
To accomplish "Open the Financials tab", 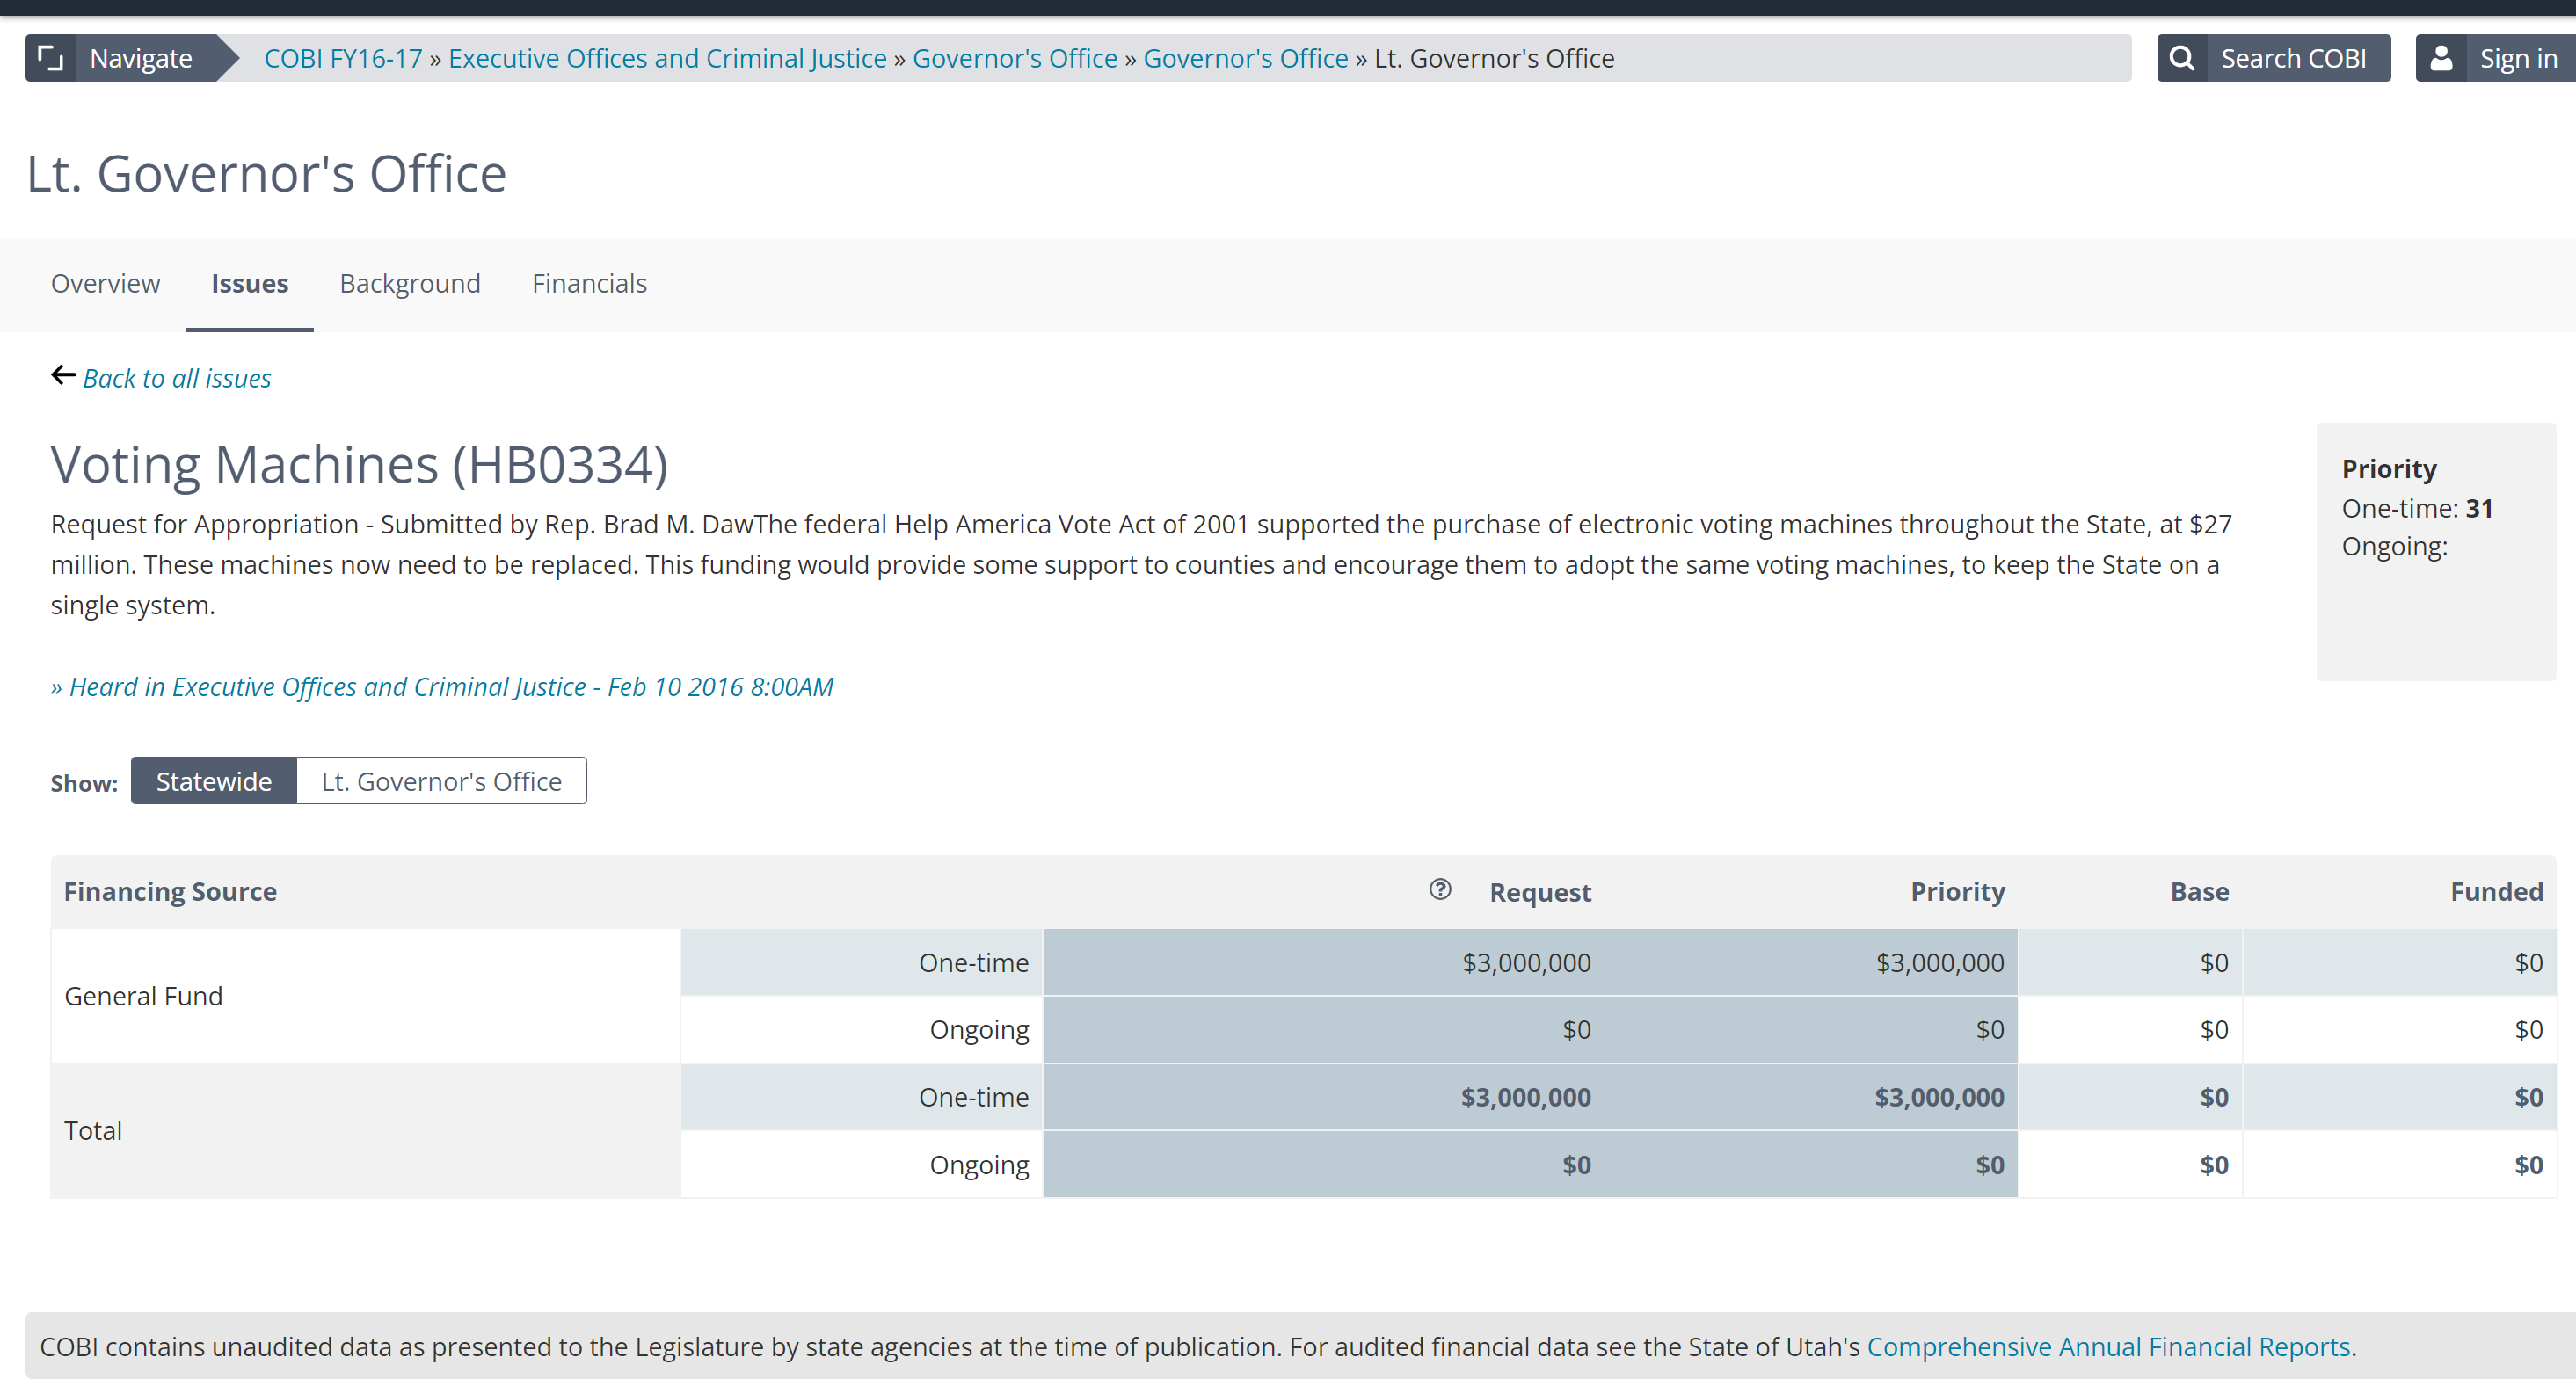I will pyautogui.click(x=589, y=284).
